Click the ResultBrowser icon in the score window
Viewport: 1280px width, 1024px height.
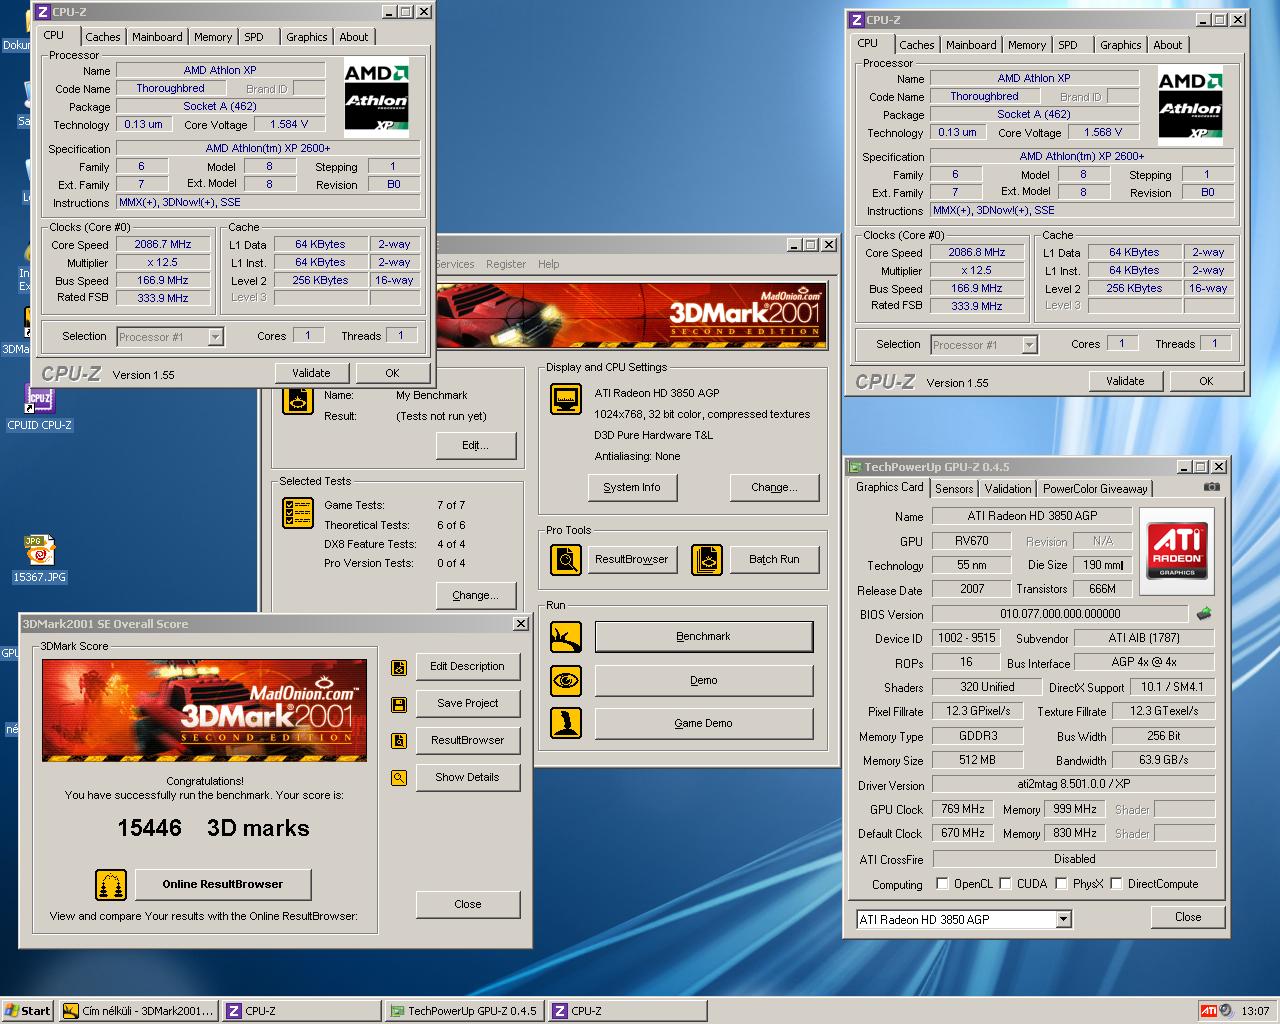[399, 741]
